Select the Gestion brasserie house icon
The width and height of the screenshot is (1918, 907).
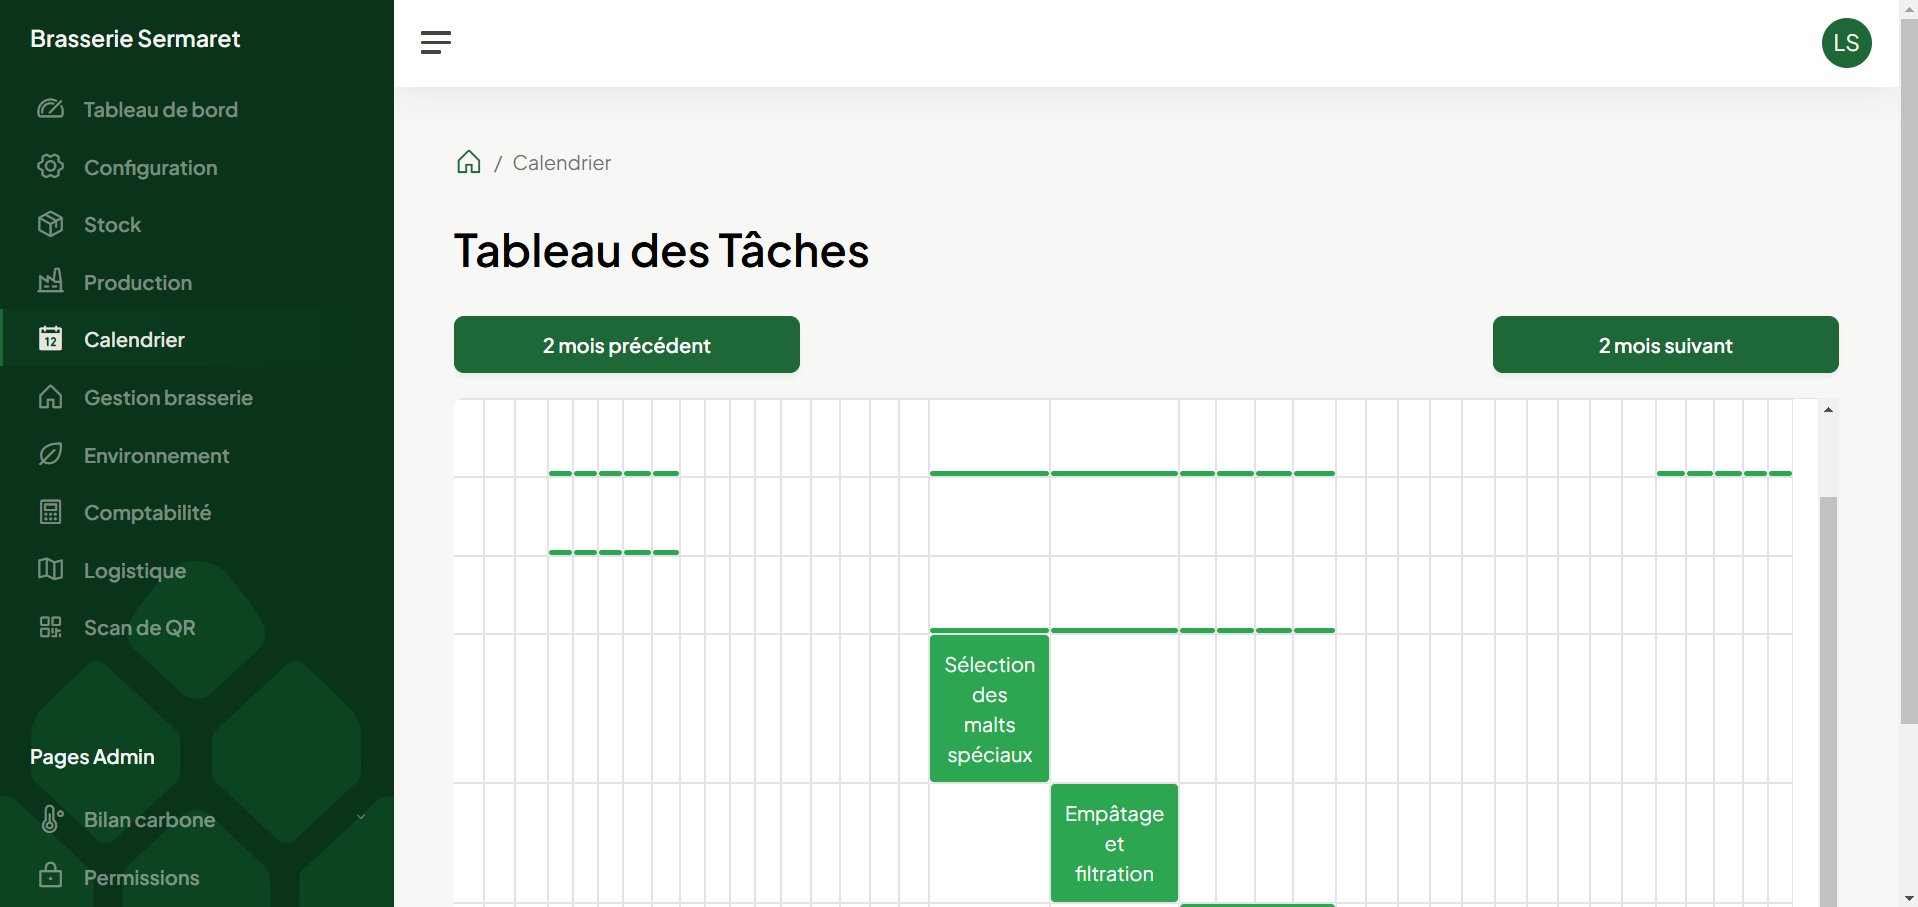(51, 397)
